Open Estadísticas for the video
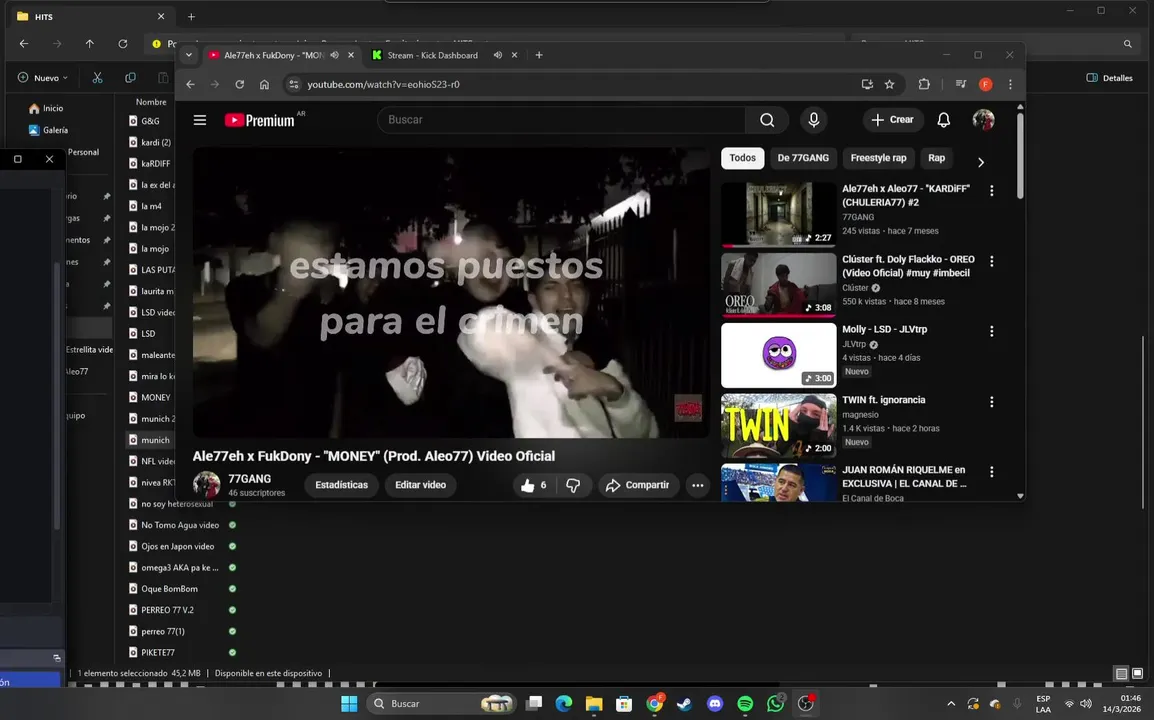 341,485
